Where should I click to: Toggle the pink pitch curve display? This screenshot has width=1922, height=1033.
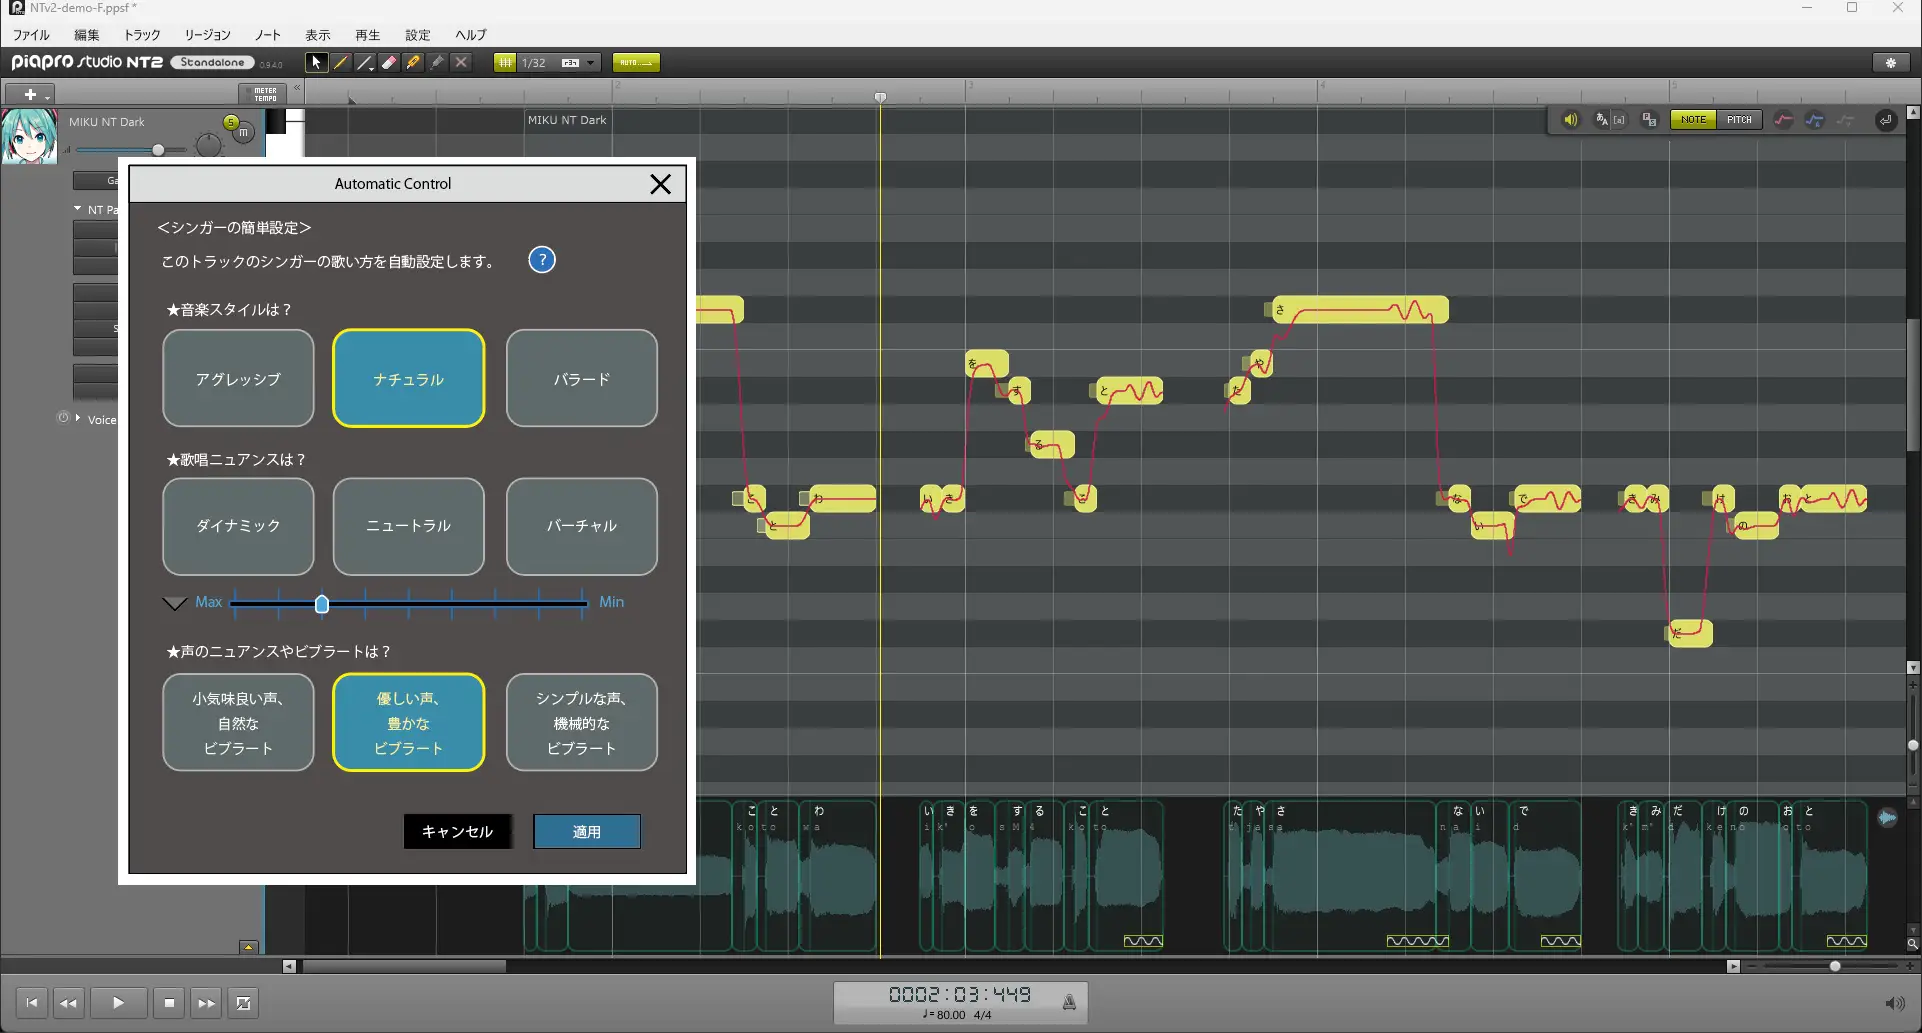pos(1783,119)
